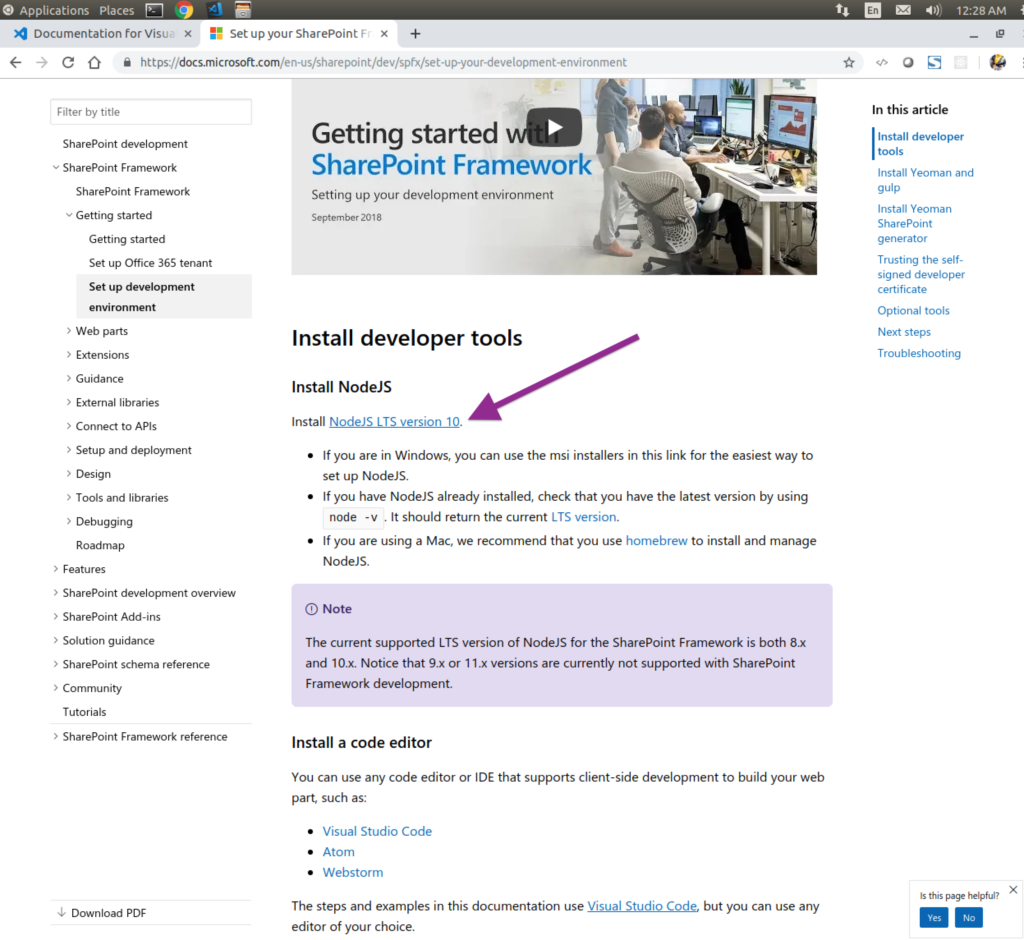The image size is (1024, 940).
Task: Launch Visual Studio Code from the top panel
Action: point(214,10)
